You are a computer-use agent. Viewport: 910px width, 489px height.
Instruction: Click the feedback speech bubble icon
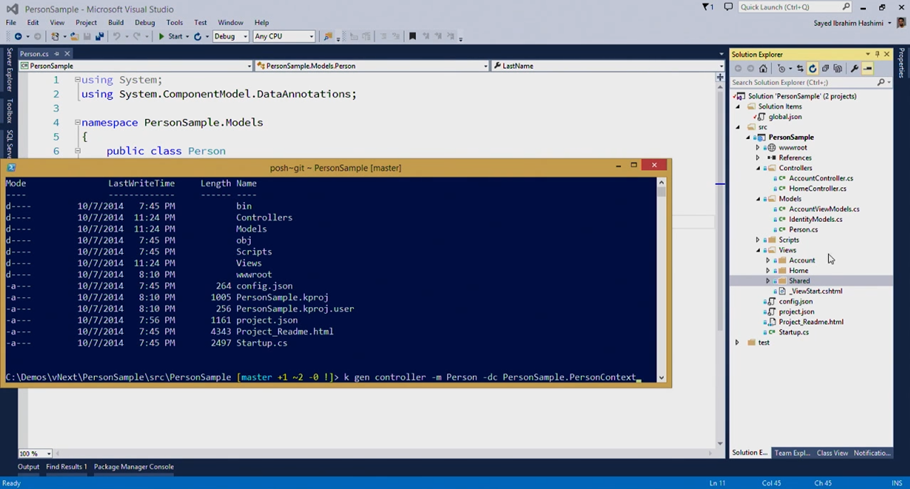(x=728, y=7)
